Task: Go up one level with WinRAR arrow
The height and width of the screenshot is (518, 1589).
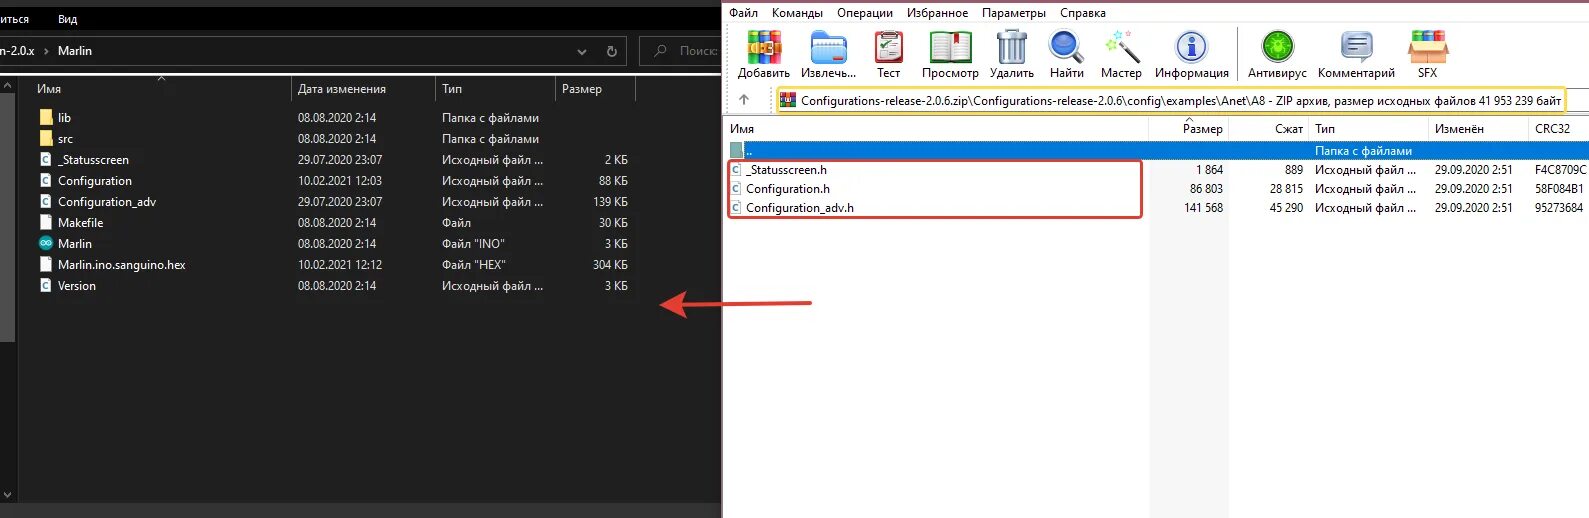Action: coord(744,100)
